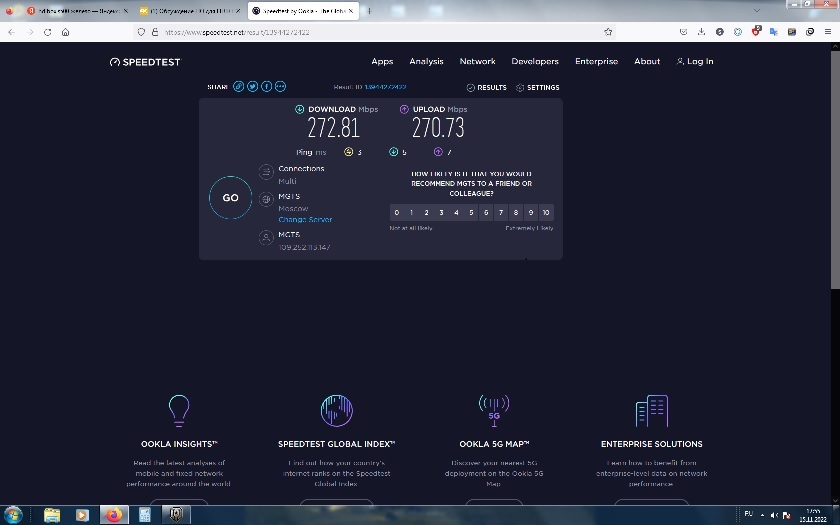
Task: Open Network menu item
Action: (477, 61)
